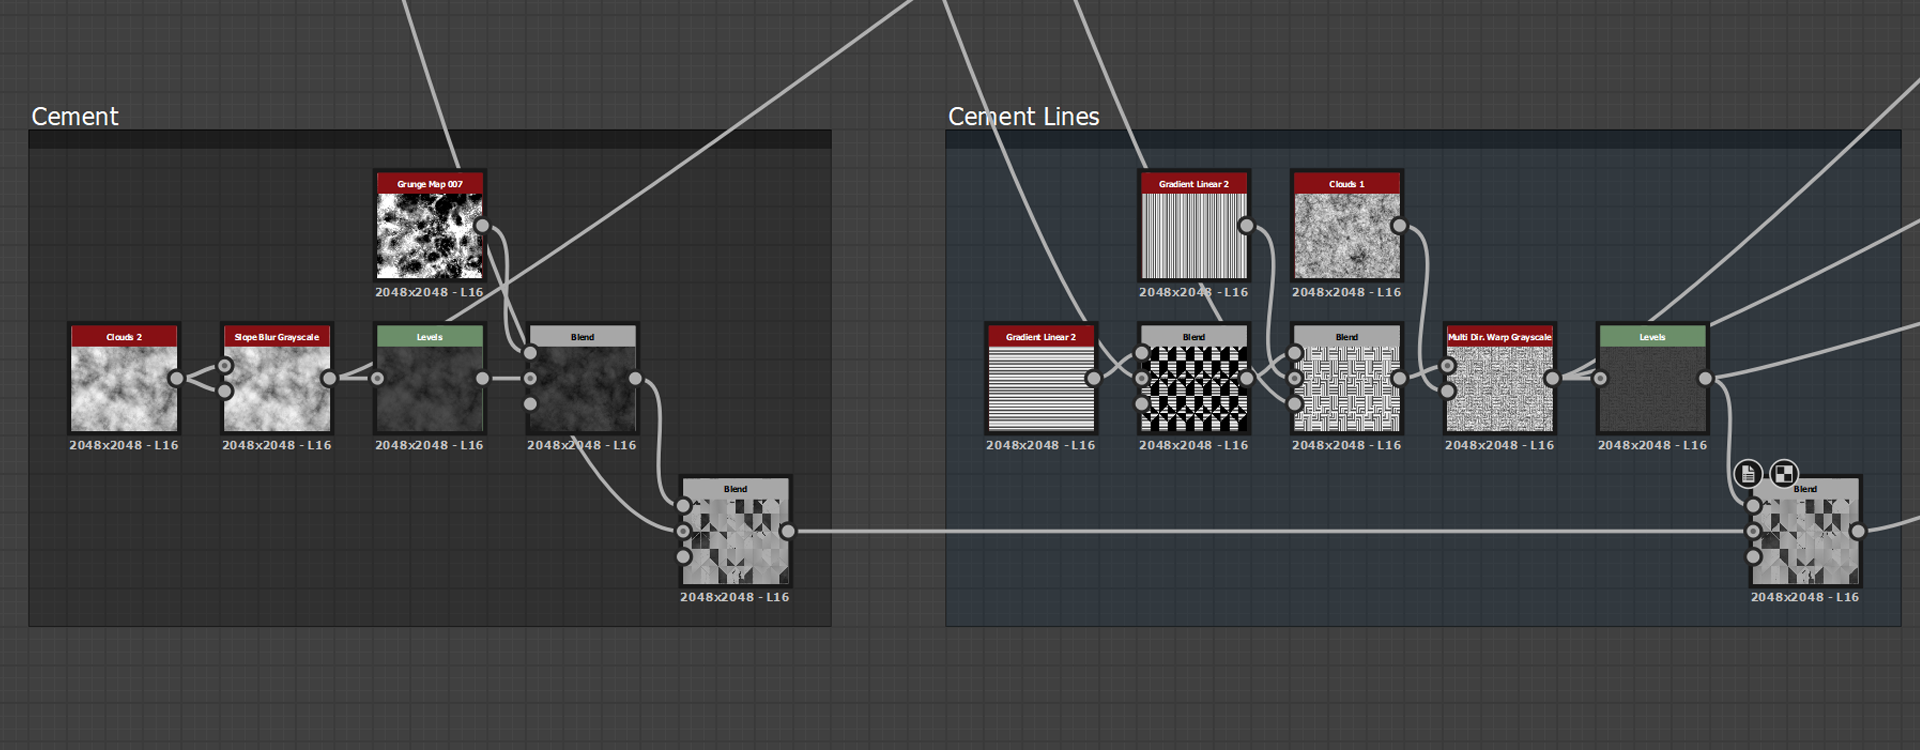The width and height of the screenshot is (1920, 750).
Task: Click the output port of Grunge Map 007
Action: pyautogui.click(x=482, y=226)
